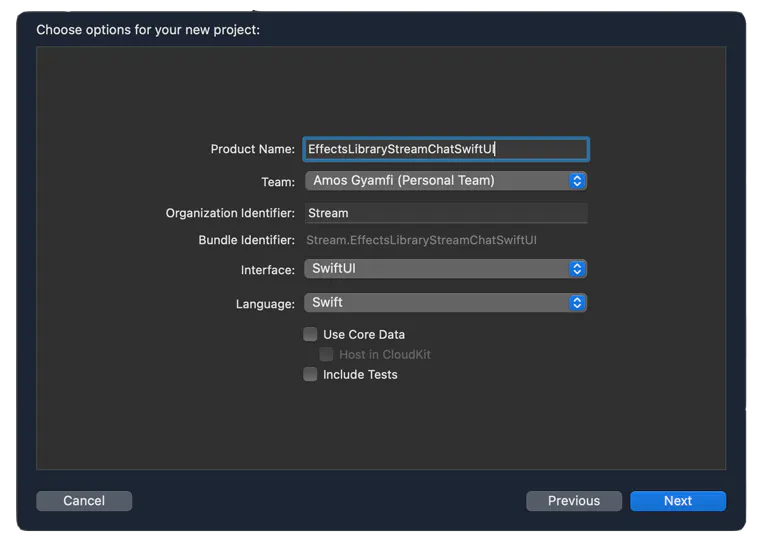
Task: Dismiss the dialog with Cancel
Action: click(x=84, y=501)
